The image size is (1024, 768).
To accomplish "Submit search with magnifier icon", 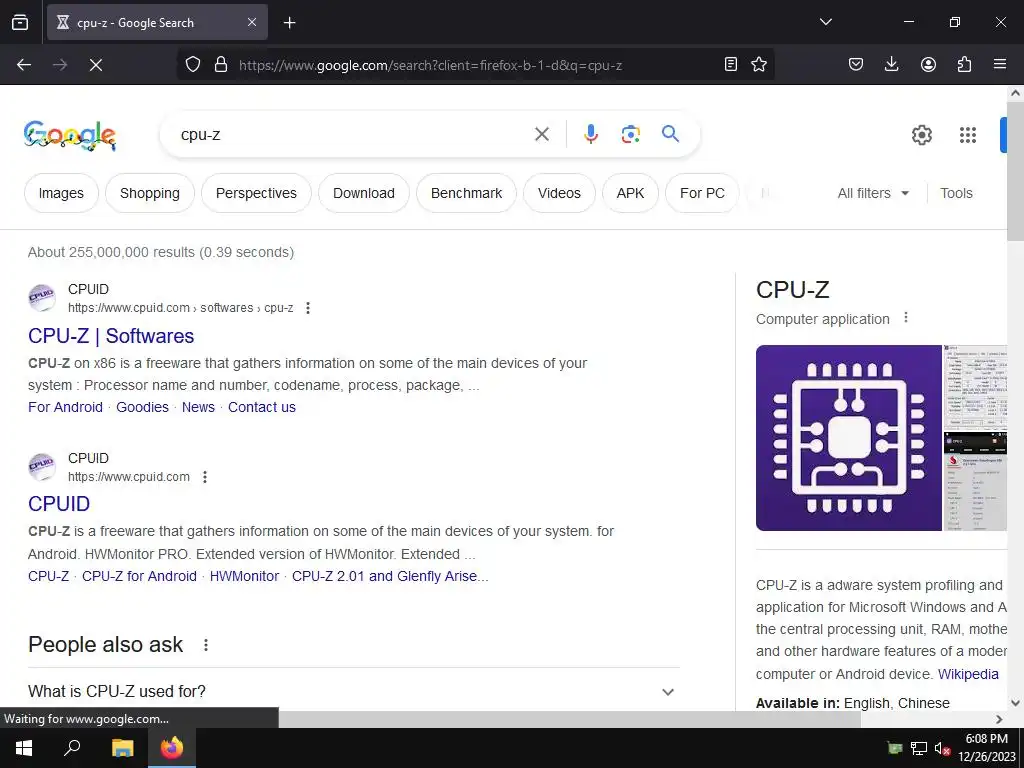I will 671,135.
